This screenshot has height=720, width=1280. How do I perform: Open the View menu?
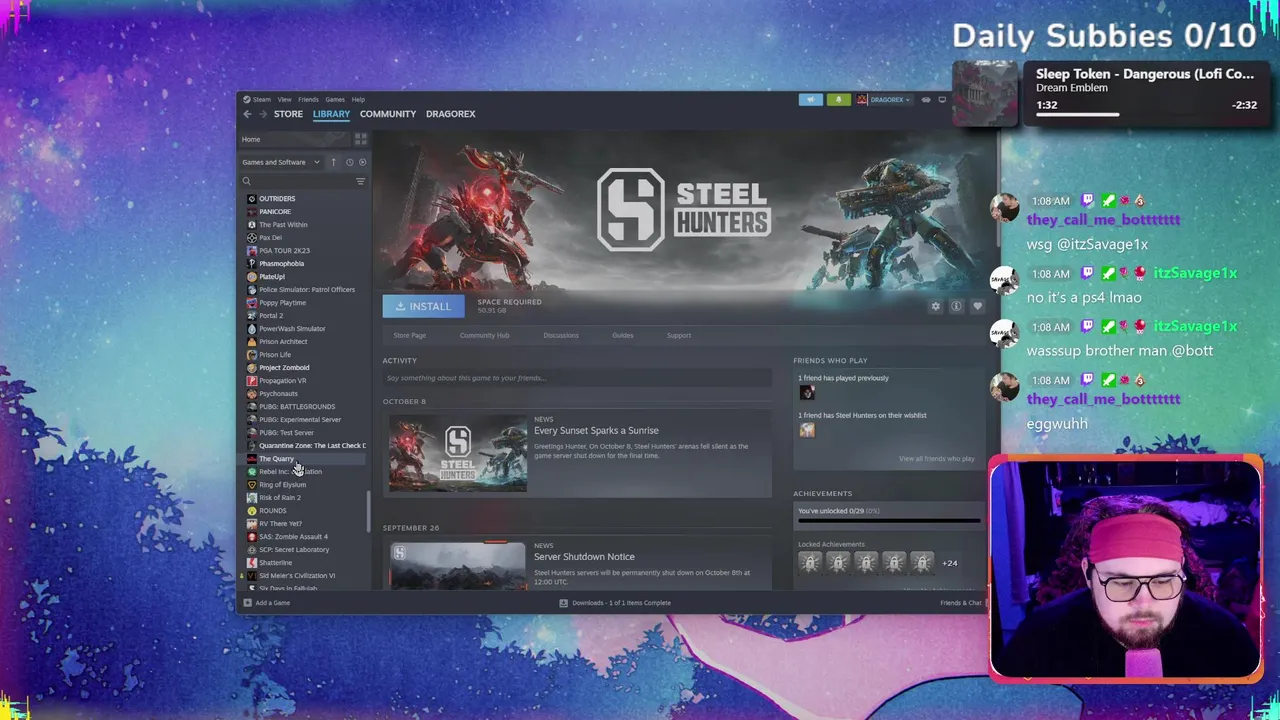pyautogui.click(x=284, y=99)
